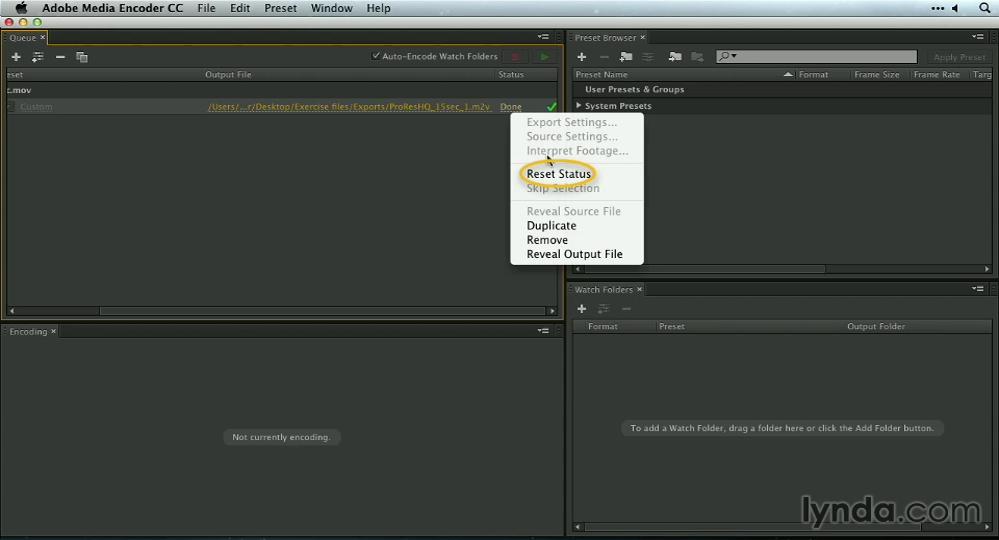Click the Preset Browser search field
Viewport: 999px width, 540px height.
pos(820,57)
